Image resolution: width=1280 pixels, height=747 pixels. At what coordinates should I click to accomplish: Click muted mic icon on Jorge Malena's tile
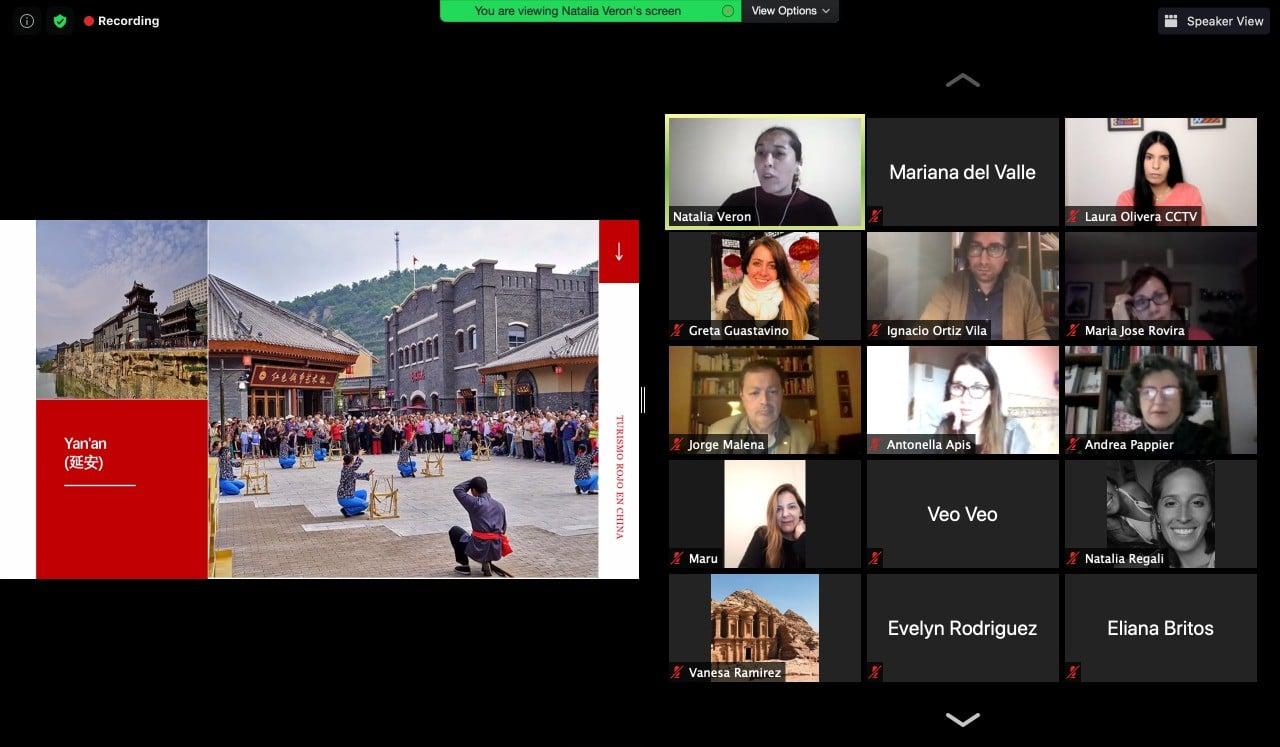coord(678,445)
